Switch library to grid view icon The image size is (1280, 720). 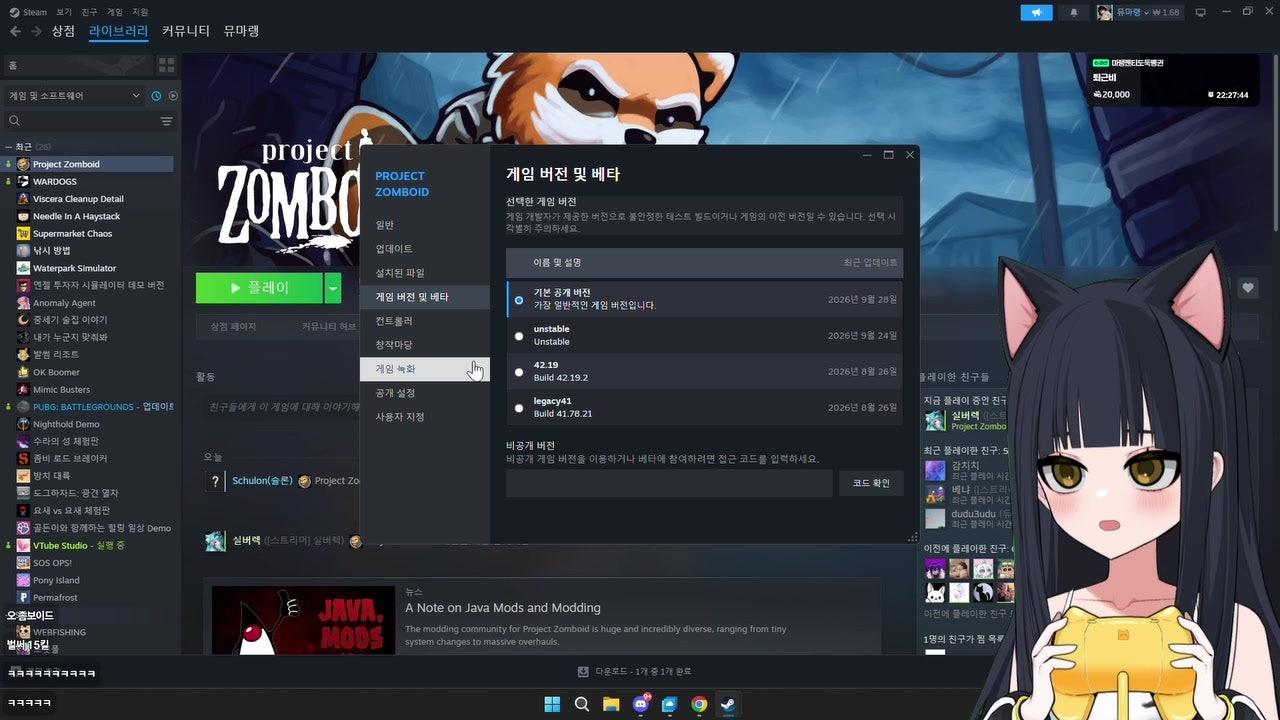pyautogui.click(x=166, y=65)
